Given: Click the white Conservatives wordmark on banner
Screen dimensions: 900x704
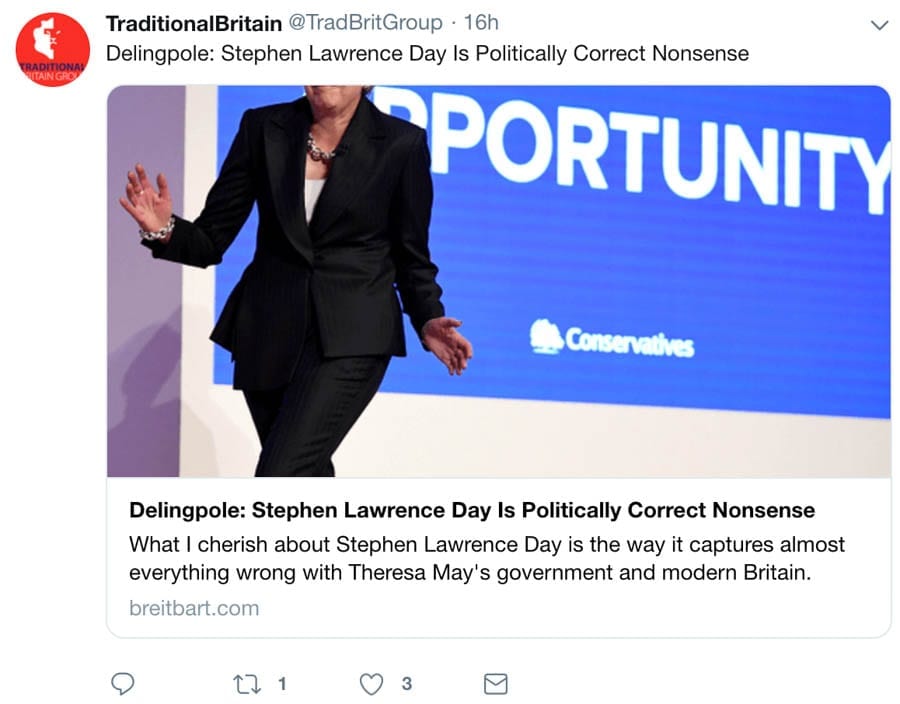Looking at the screenshot, I should coord(630,341).
